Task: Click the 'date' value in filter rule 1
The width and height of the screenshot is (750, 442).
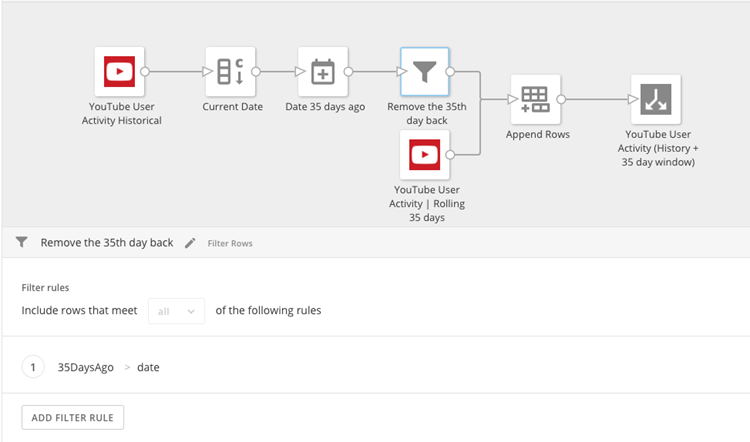Action: (148, 367)
